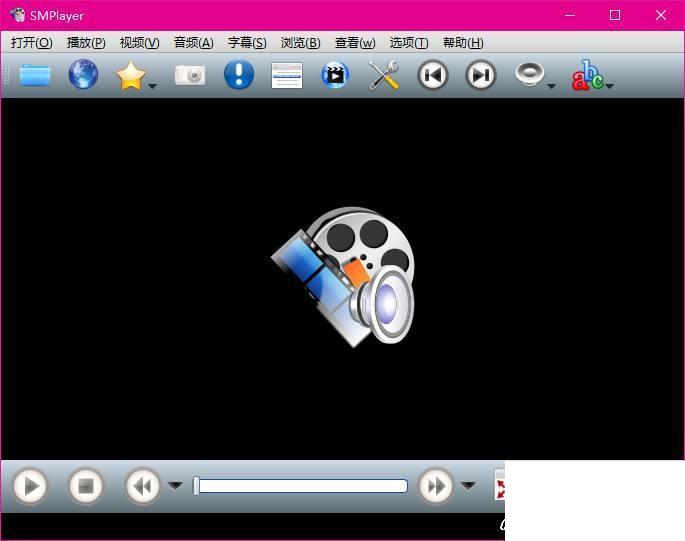Image resolution: width=685 pixels, height=541 pixels.
Task: Open a URL with the globe icon
Action: (83, 75)
